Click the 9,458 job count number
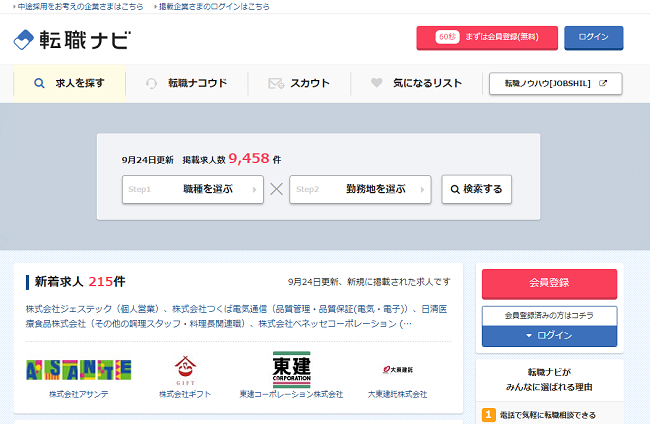The width and height of the screenshot is (650, 424). [249, 158]
